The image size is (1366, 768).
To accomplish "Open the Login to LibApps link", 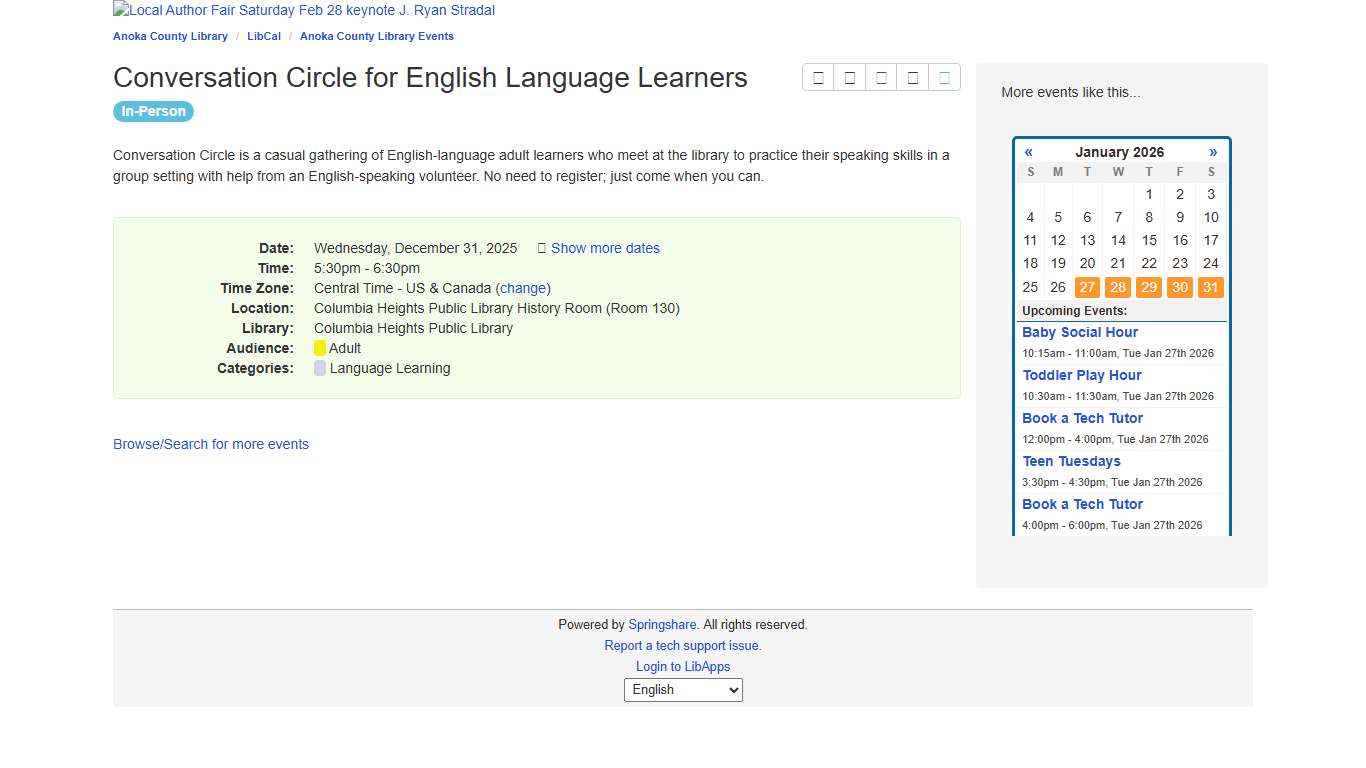I will pyautogui.click(x=683, y=666).
